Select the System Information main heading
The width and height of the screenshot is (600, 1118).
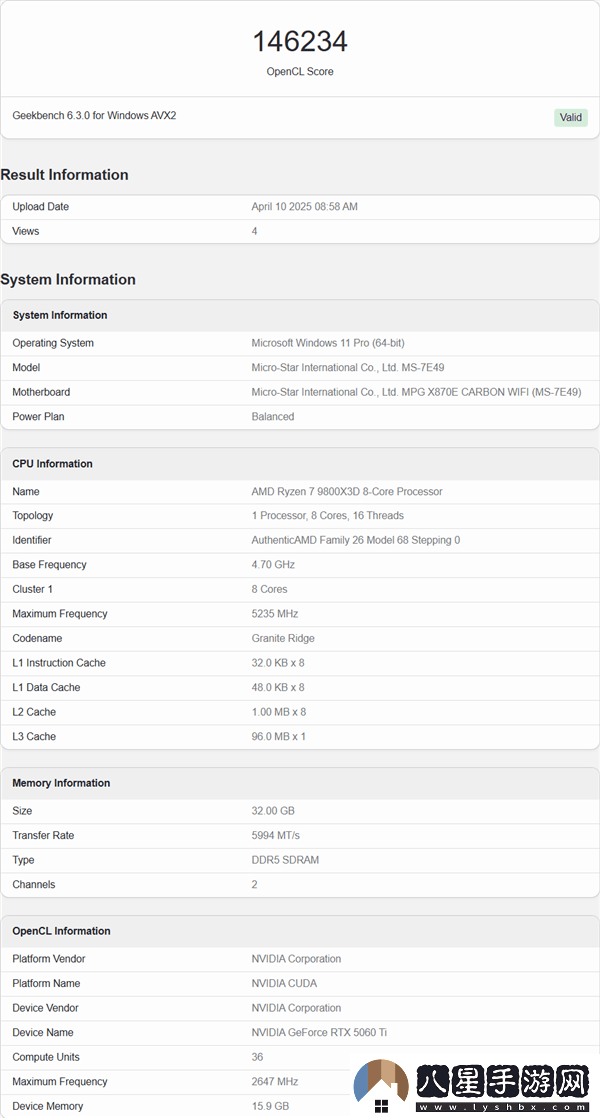pyautogui.click(x=68, y=280)
